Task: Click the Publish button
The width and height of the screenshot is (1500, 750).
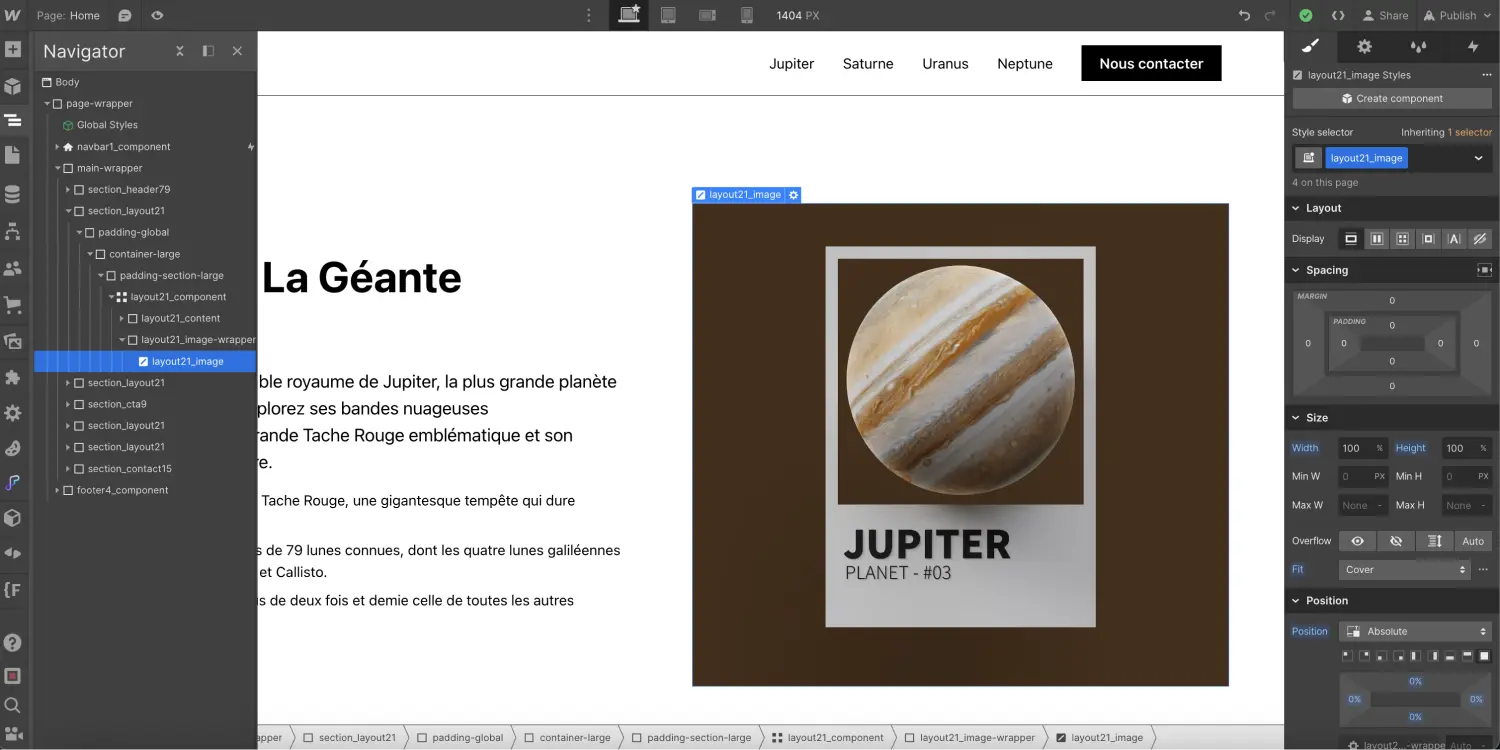Action: tap(1452, 15)
